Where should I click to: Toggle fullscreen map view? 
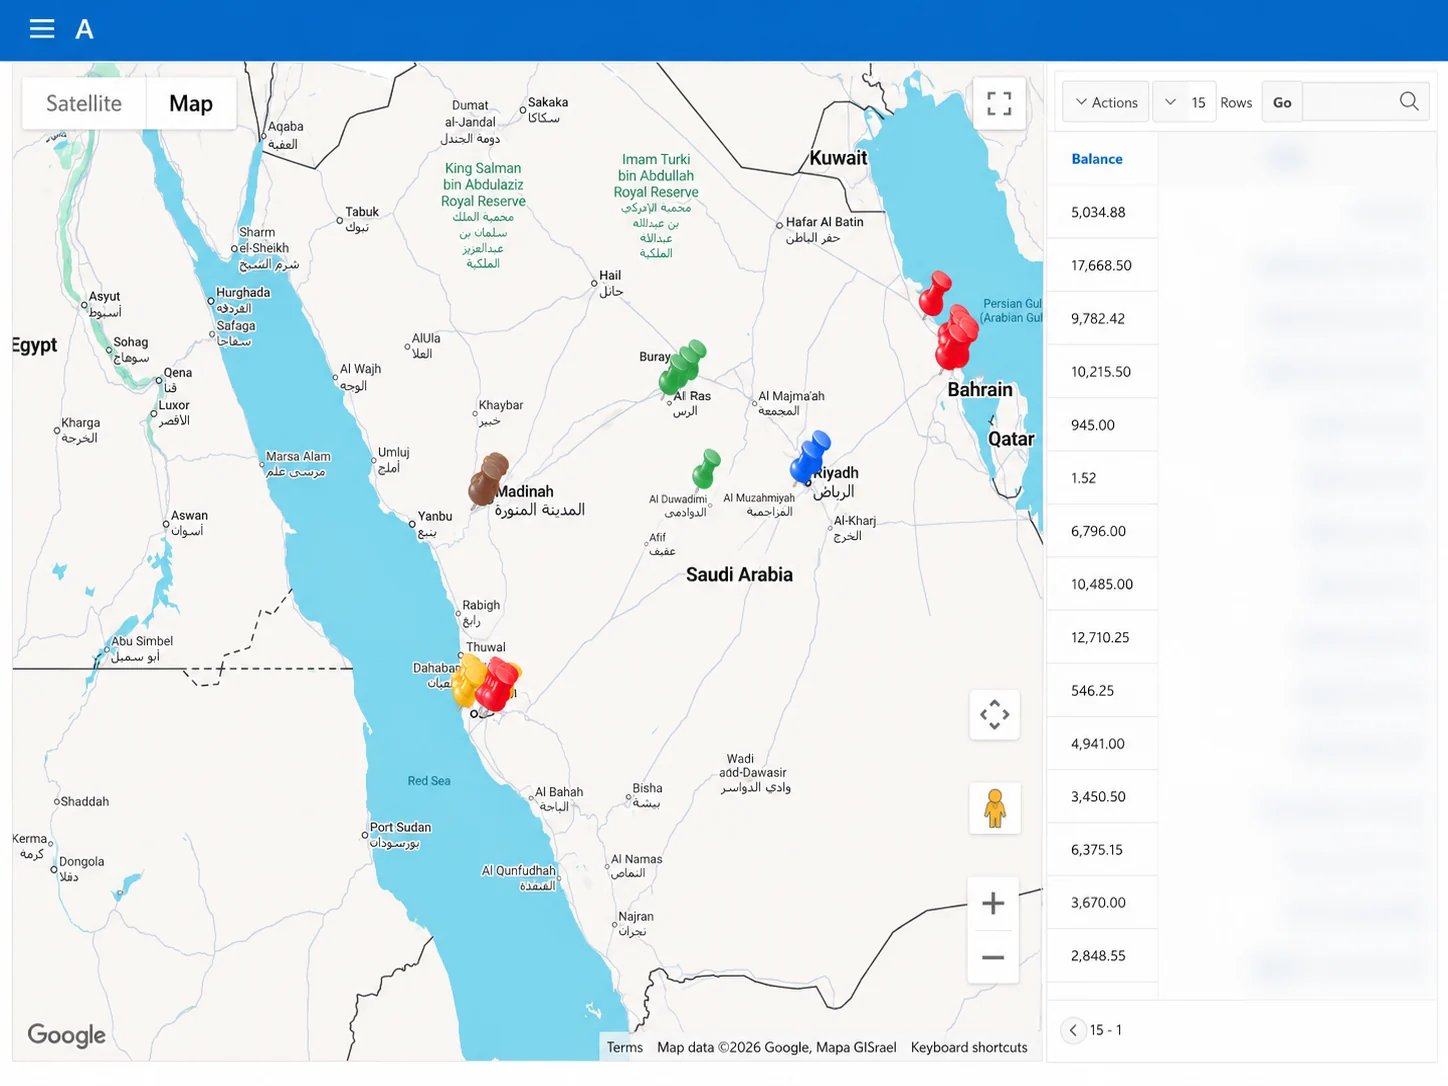(x=999, y=103)
